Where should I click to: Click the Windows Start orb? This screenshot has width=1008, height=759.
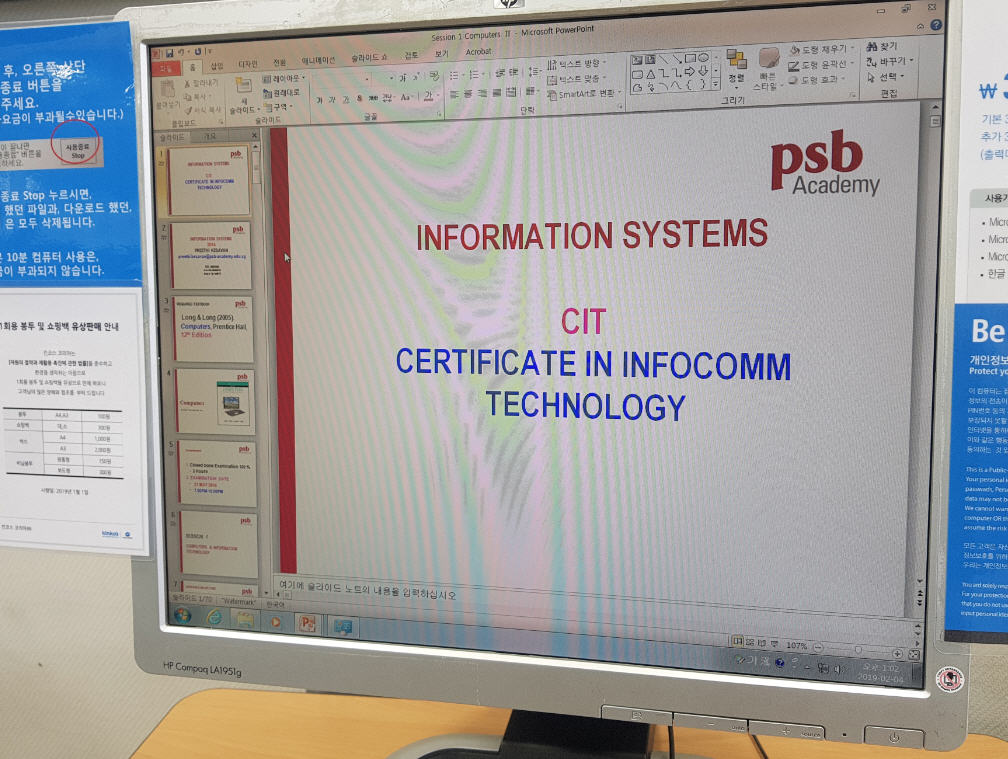[183, 616]
